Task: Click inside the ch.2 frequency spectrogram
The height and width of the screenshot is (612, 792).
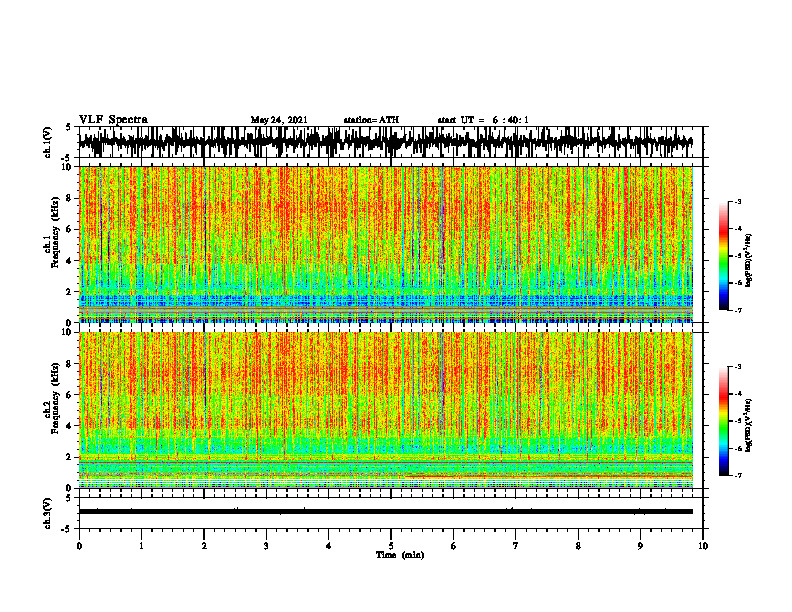Action: [x=386, y=410]
